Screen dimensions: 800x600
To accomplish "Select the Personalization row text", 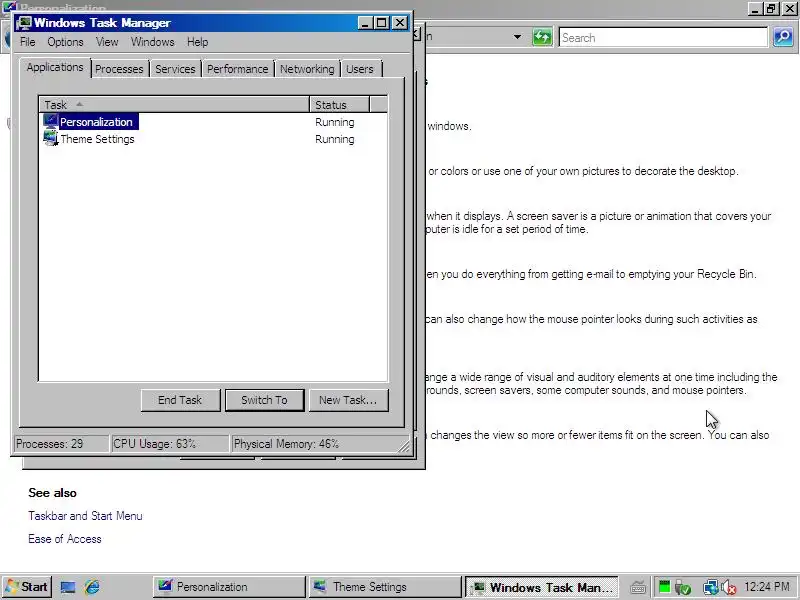I will 96,122.
